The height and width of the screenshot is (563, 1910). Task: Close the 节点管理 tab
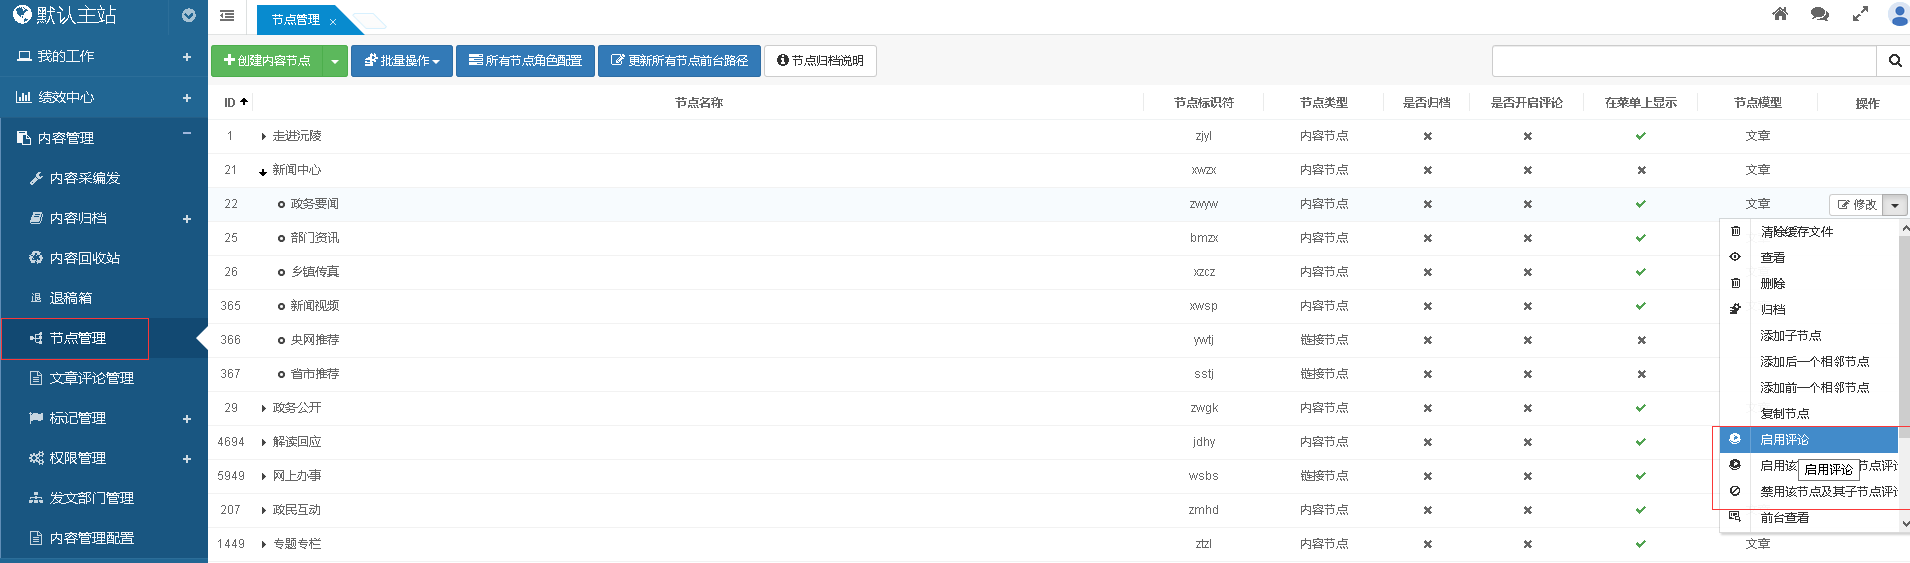[333, 21]
